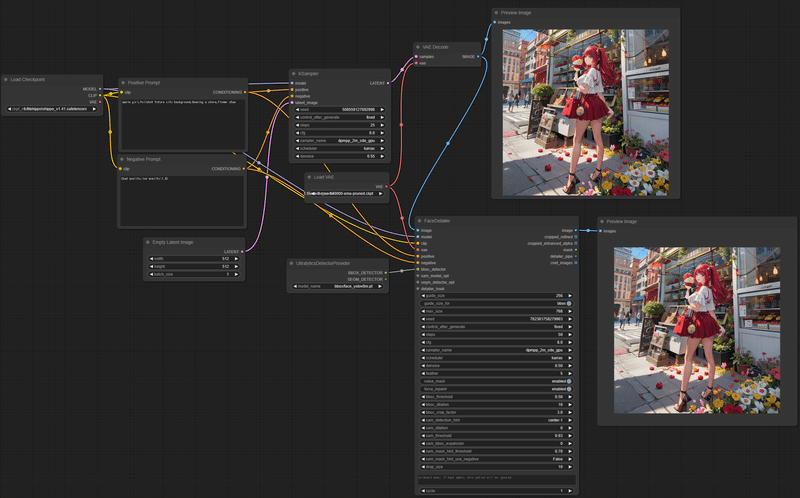Collapse the Negative Prompt node via its dot

click(x=122, y=159)
